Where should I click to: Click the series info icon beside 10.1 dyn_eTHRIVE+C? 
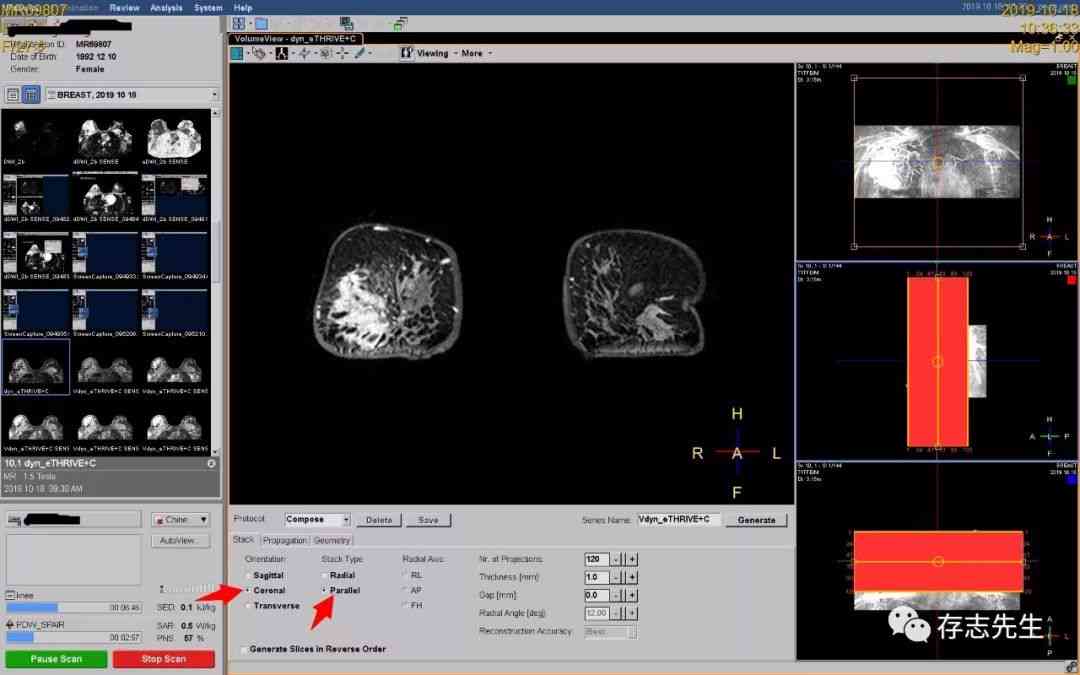tap(211, 464)
